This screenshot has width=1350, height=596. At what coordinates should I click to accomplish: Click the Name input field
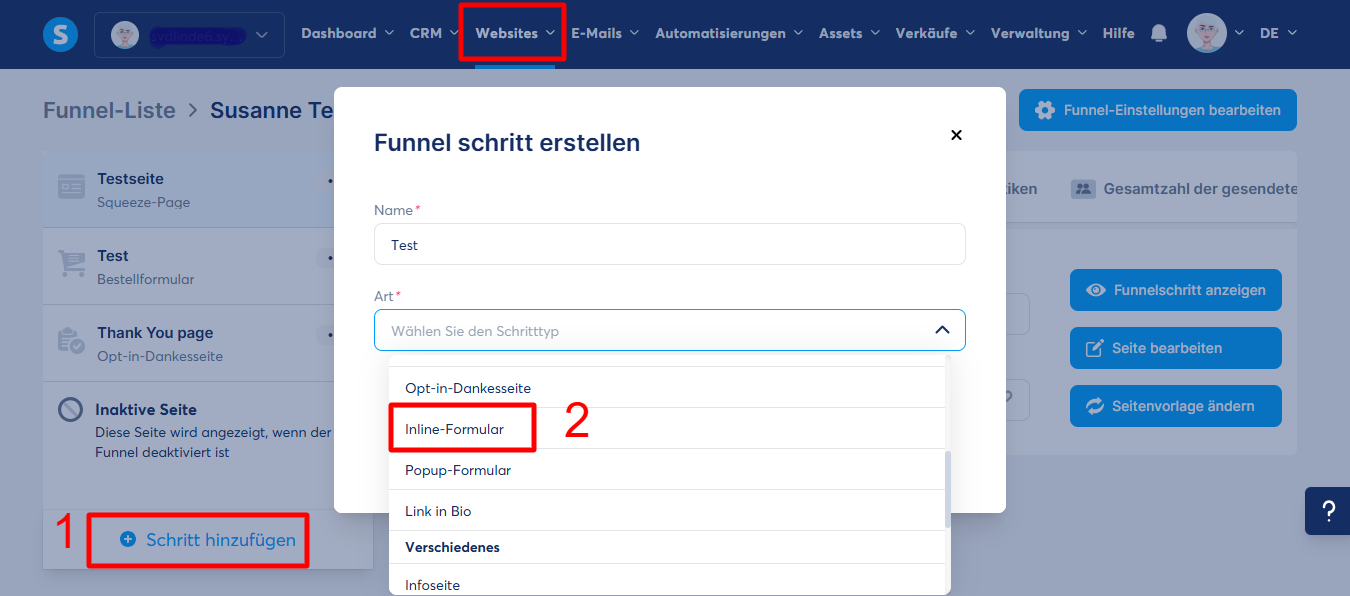[670, 244]
